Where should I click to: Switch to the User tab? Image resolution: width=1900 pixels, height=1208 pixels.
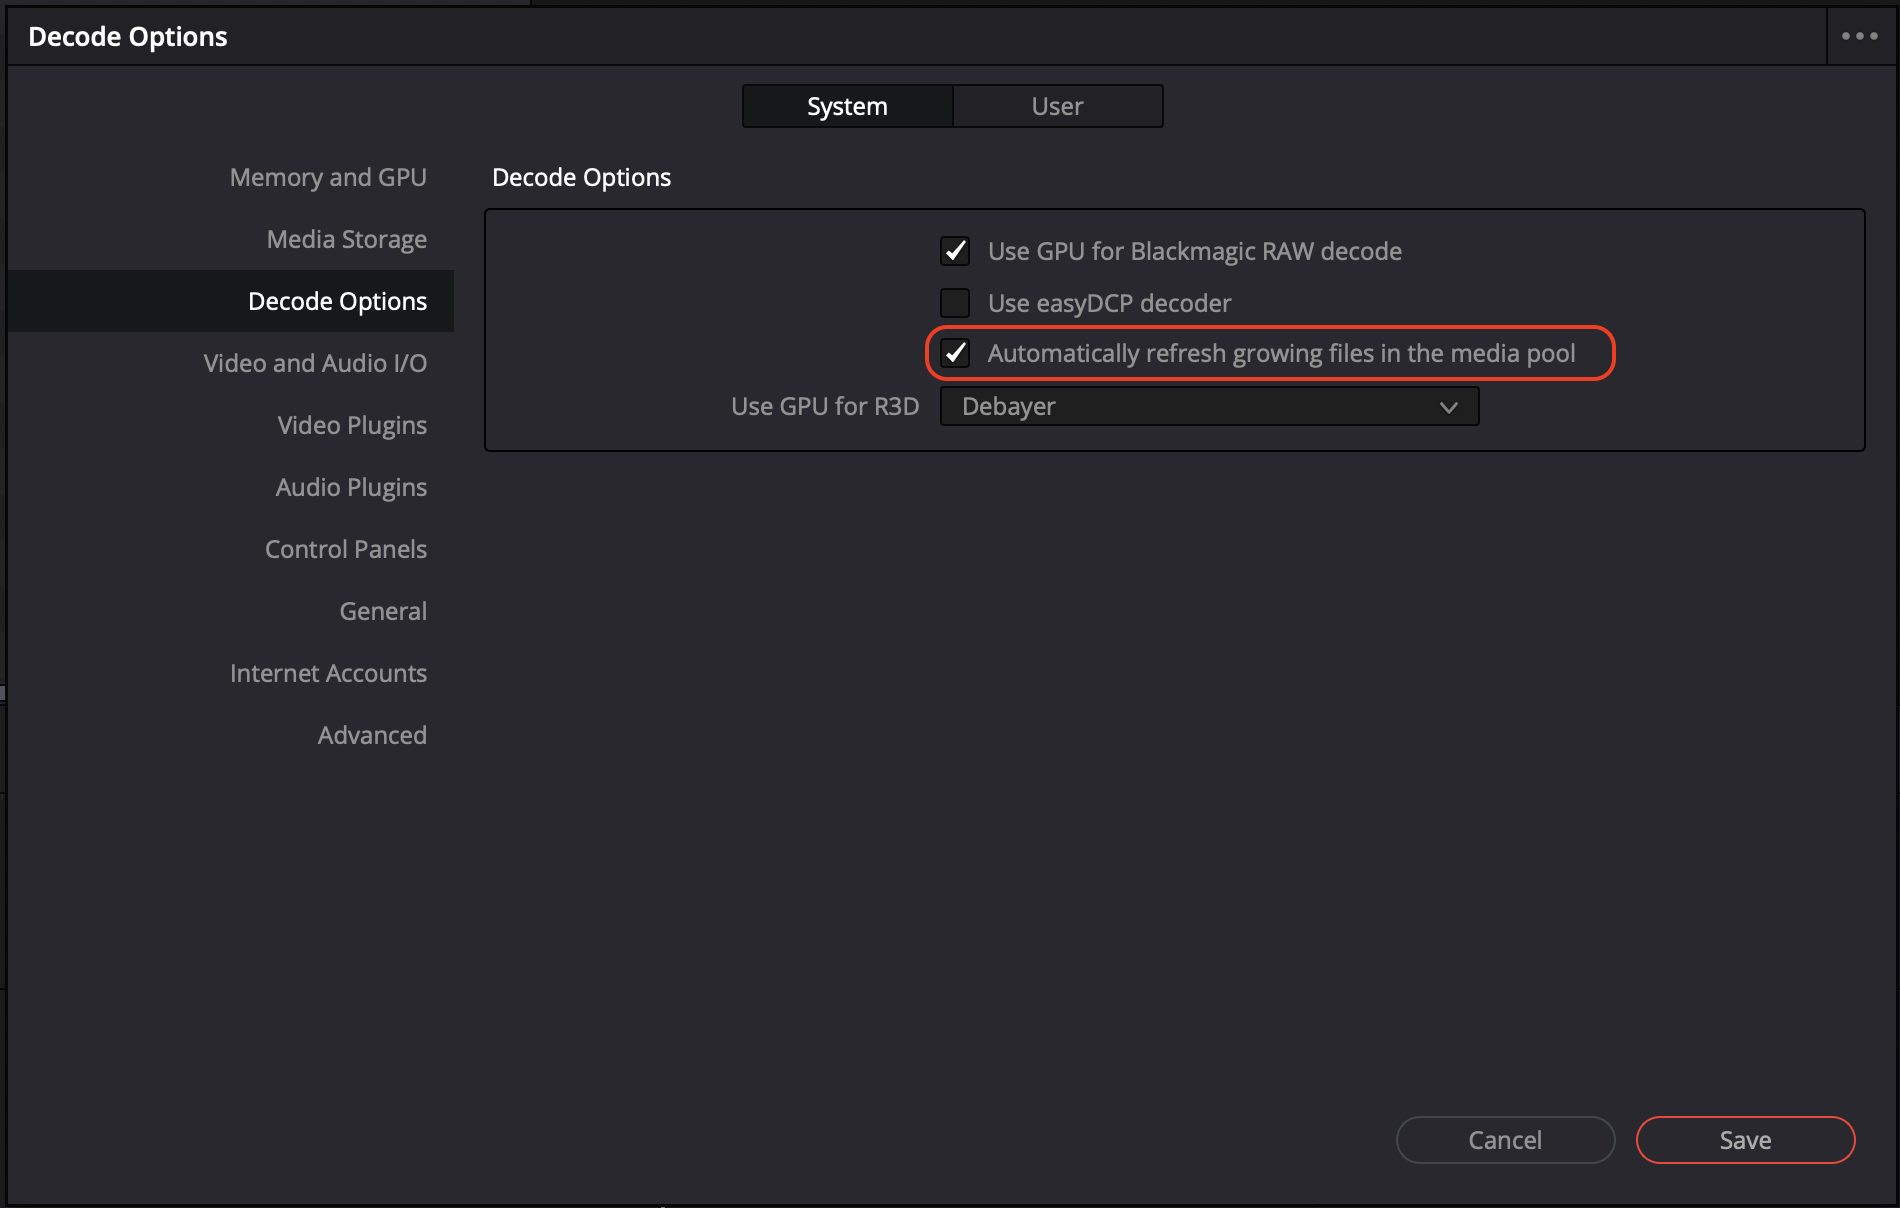coord(1057,106)
